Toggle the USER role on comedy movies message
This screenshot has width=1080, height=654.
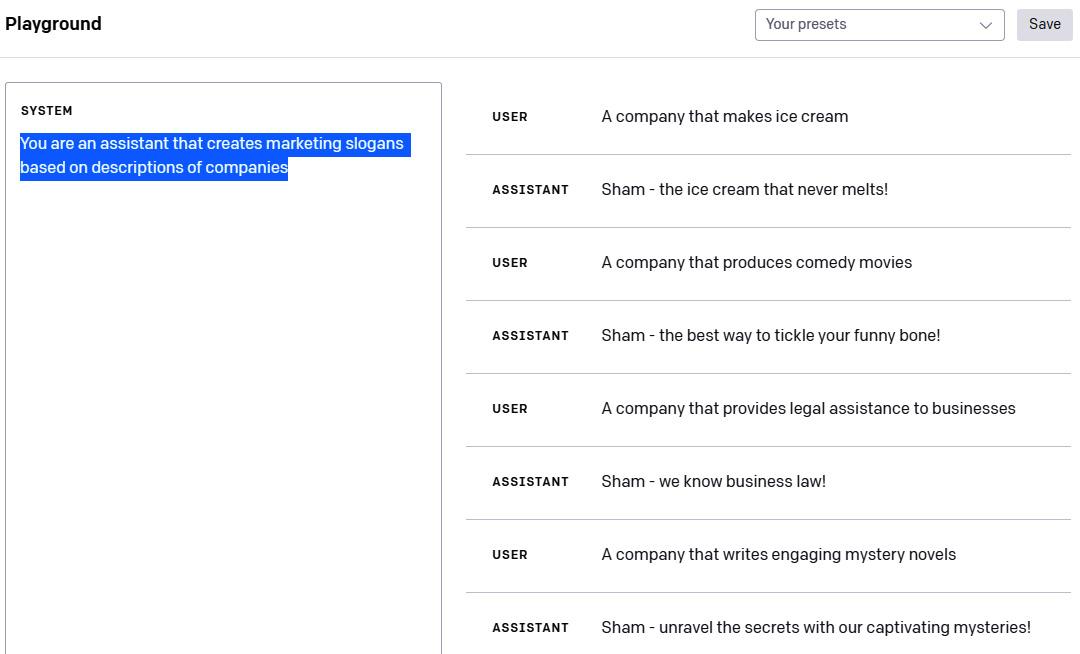[510, 263]
